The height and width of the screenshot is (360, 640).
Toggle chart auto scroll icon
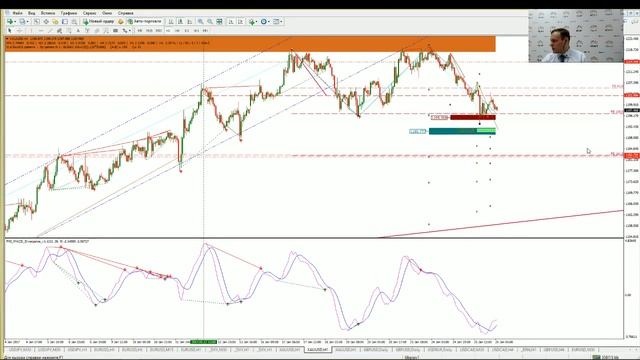coord(231,21)
